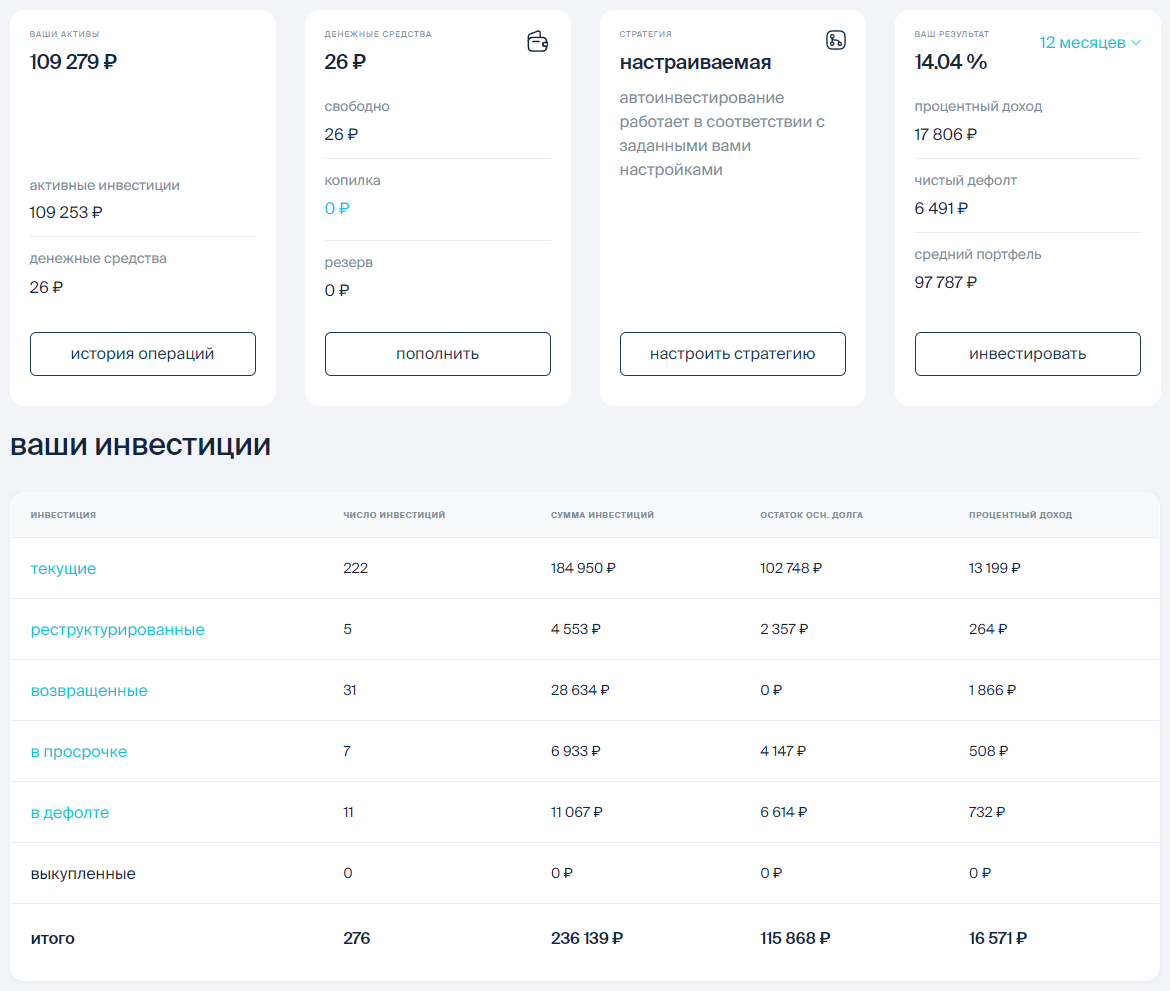Viewport: 1170px width, 991px height.
Task: Open the 12 месяцев period dropdown
Action: 1090,43
